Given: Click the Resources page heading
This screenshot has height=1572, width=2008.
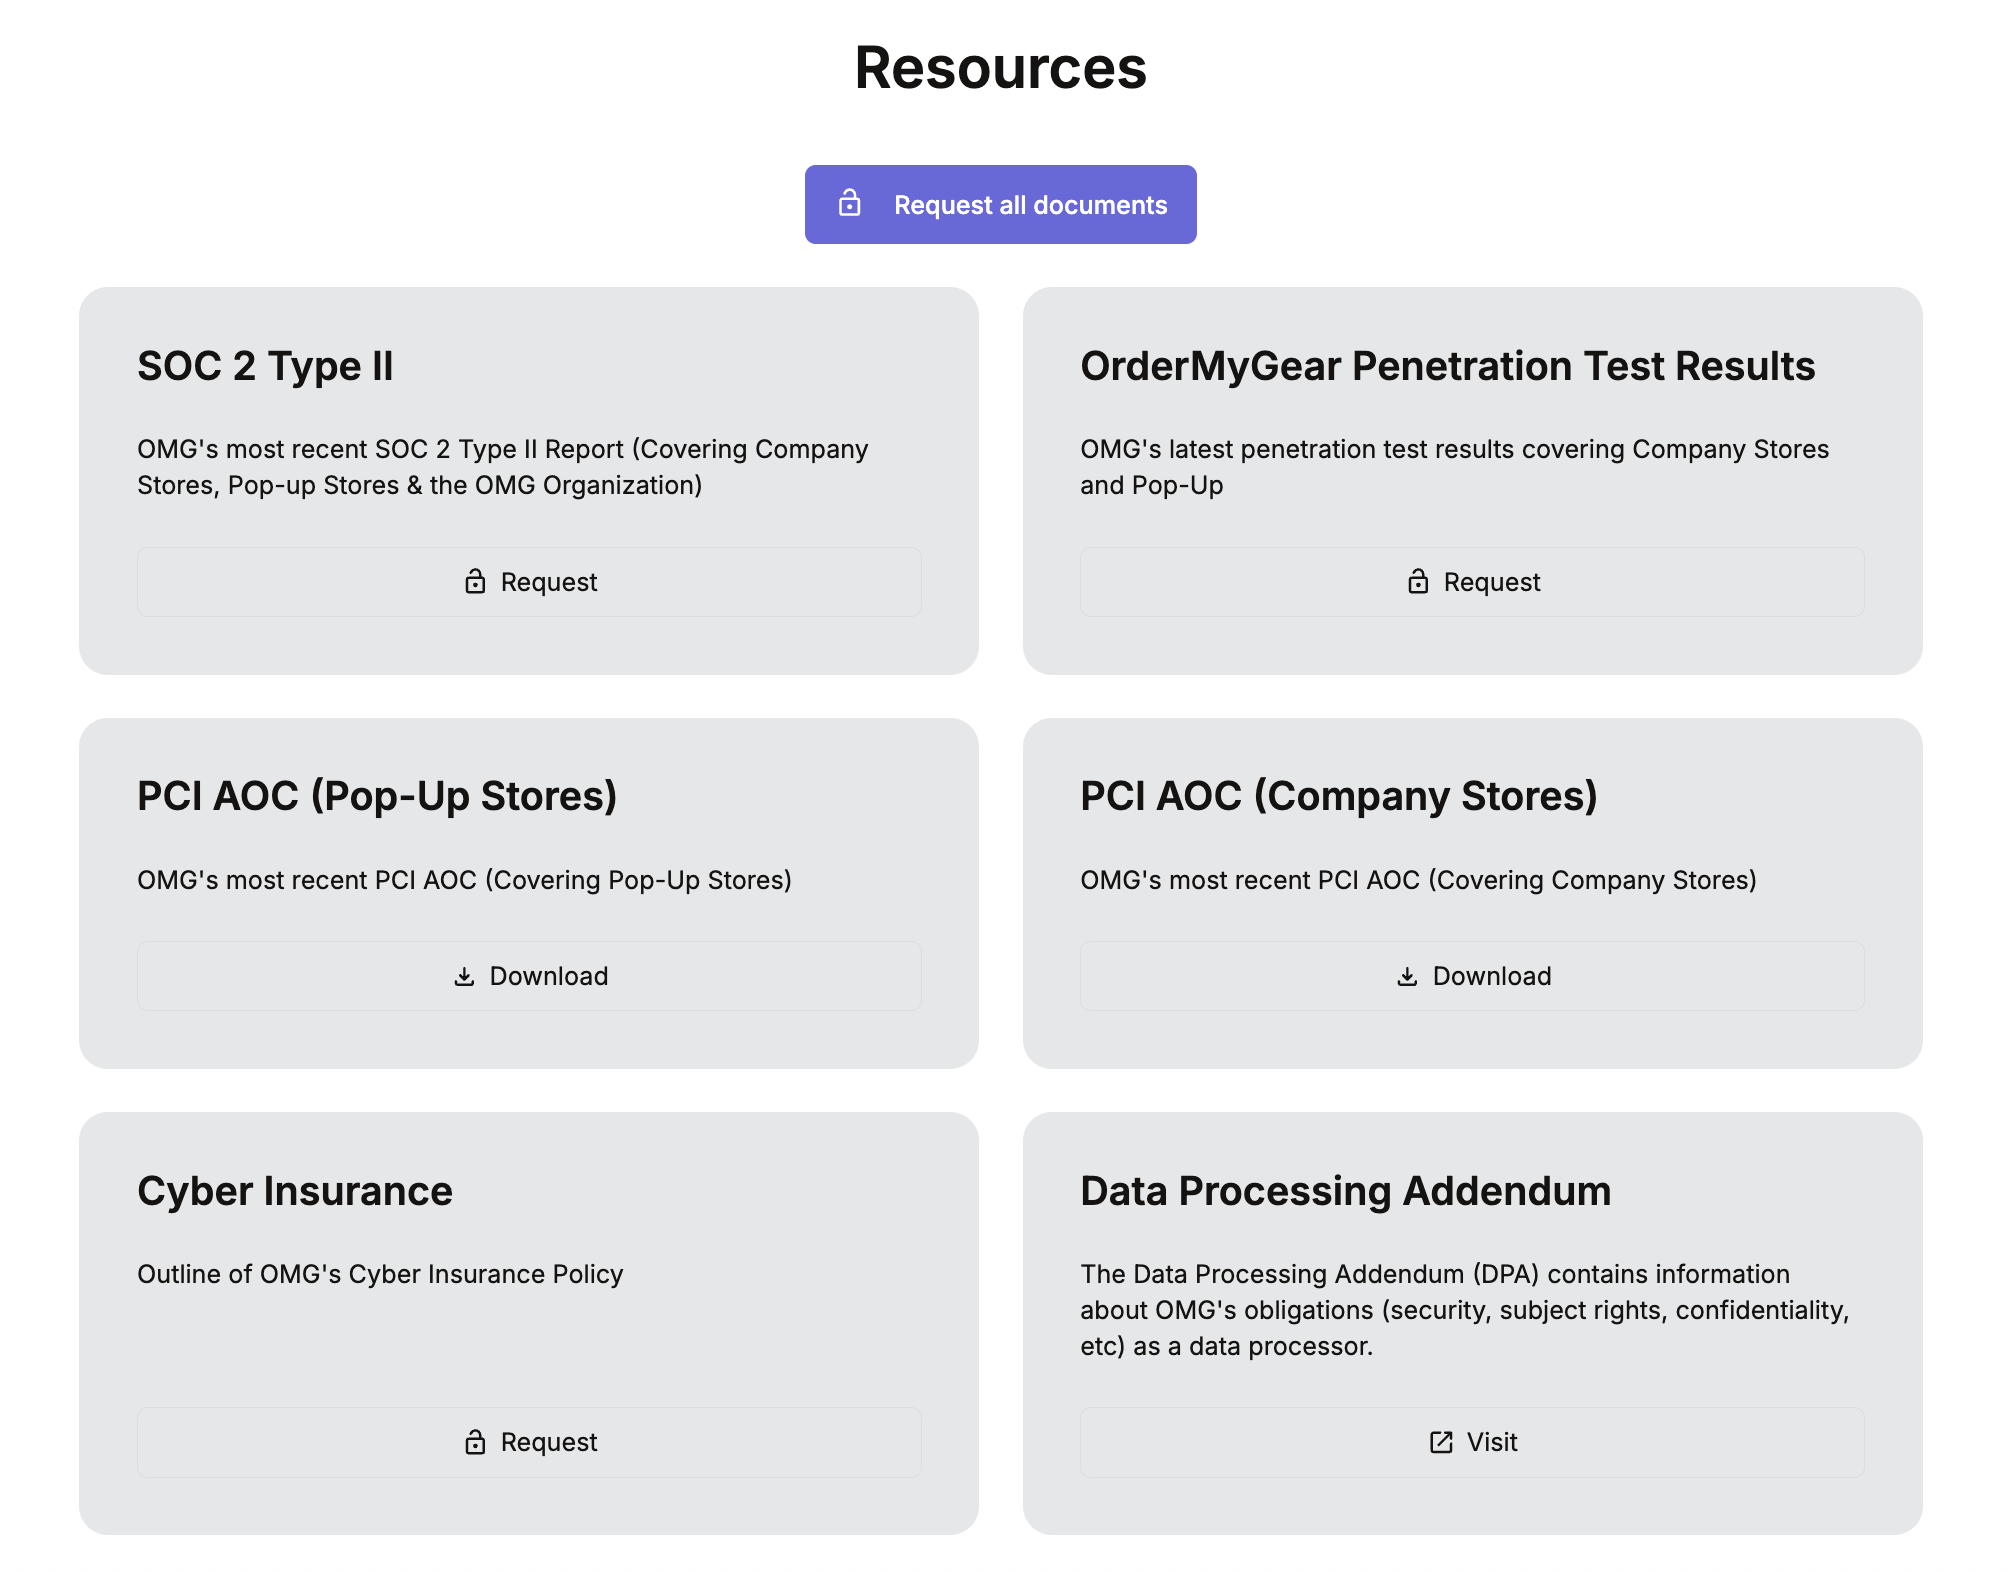Looking at the screenshot, I should [1000, 68].
